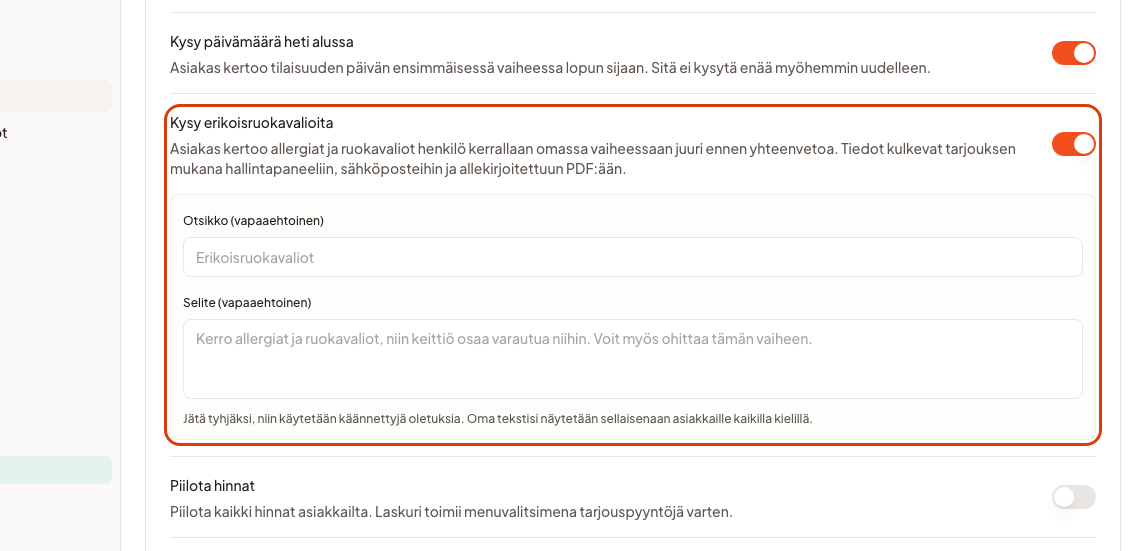The width and height of the screenshot is (1145, 551).
Task: Click the Erikoisruokavaliot placeholder text
Action: 255,258
